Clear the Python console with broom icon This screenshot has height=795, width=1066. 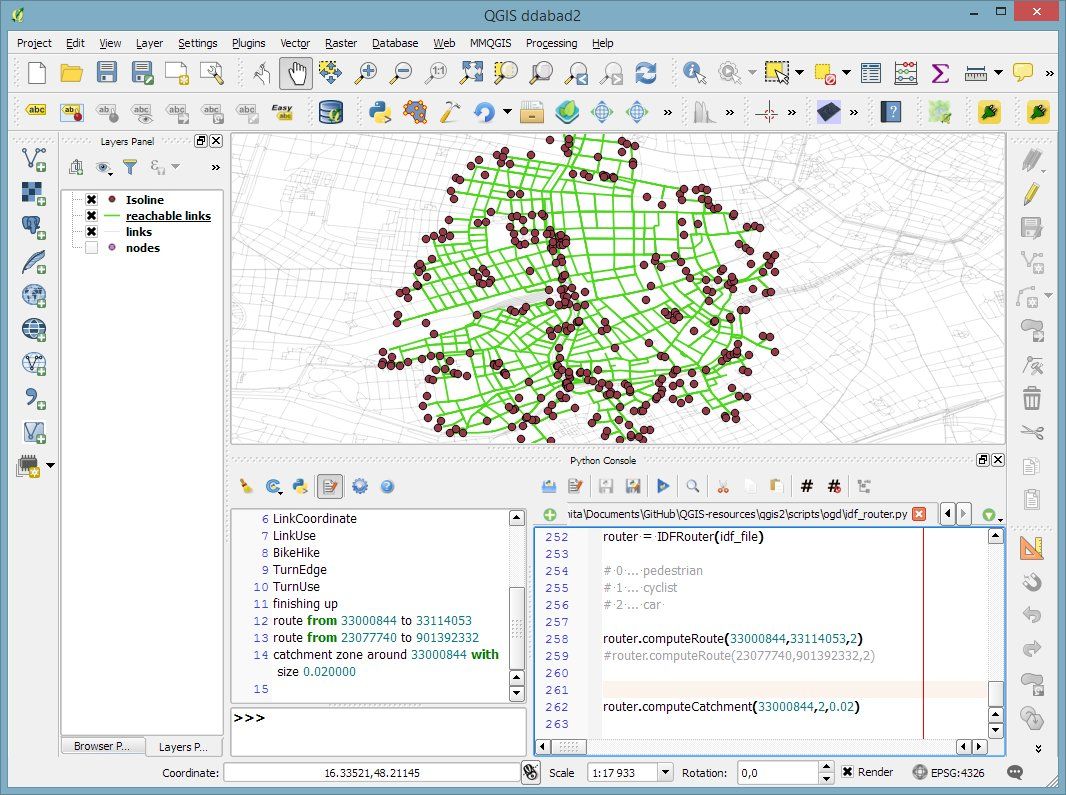pos(246,486)
